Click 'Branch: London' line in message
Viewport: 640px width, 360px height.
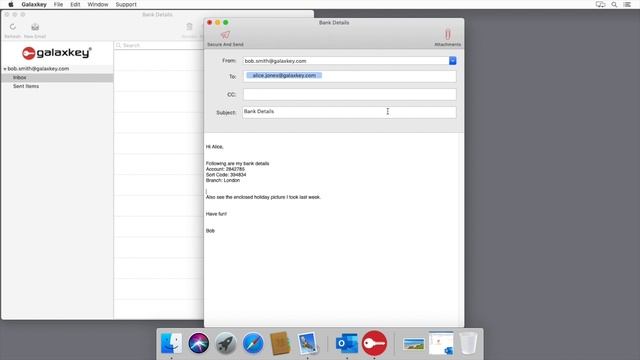[223, 180]
